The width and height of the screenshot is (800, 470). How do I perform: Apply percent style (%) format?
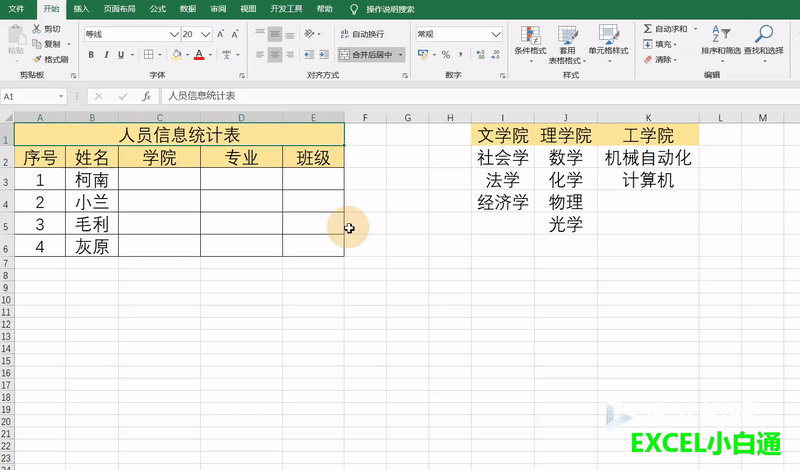point(446,54)
